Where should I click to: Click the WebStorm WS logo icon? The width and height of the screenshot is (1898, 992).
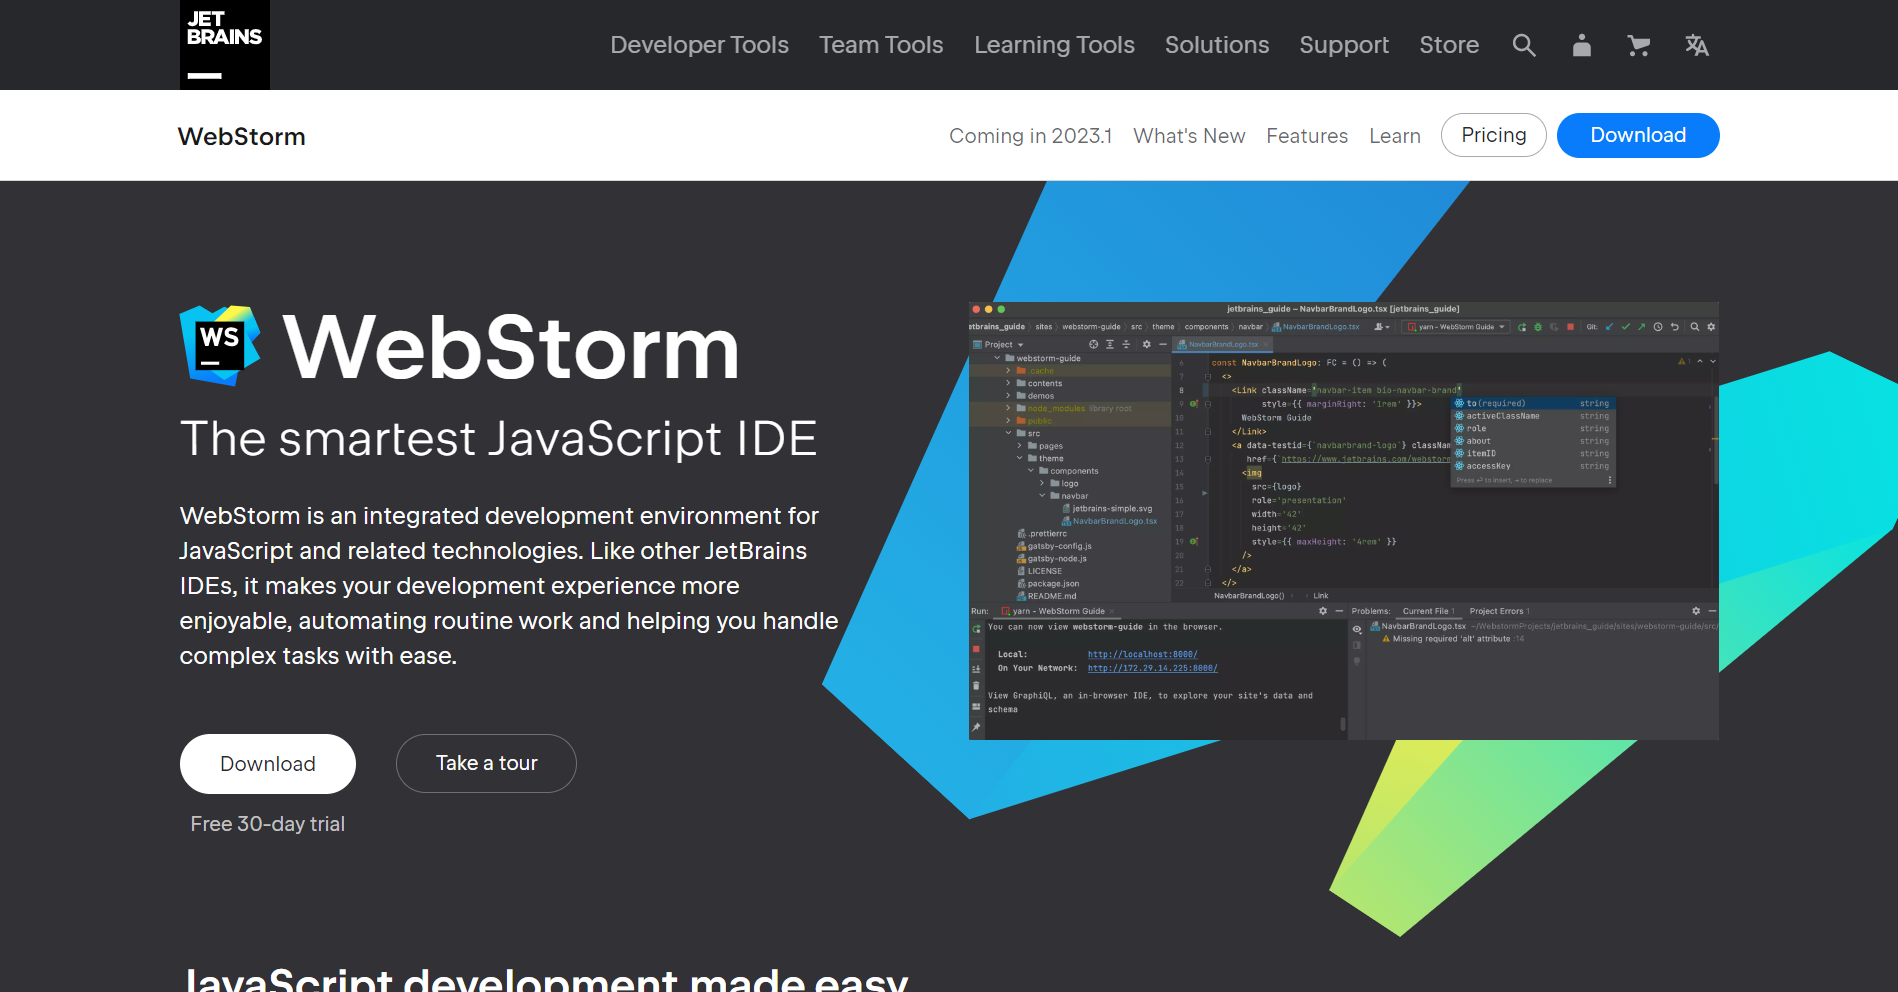pos(220,346)
